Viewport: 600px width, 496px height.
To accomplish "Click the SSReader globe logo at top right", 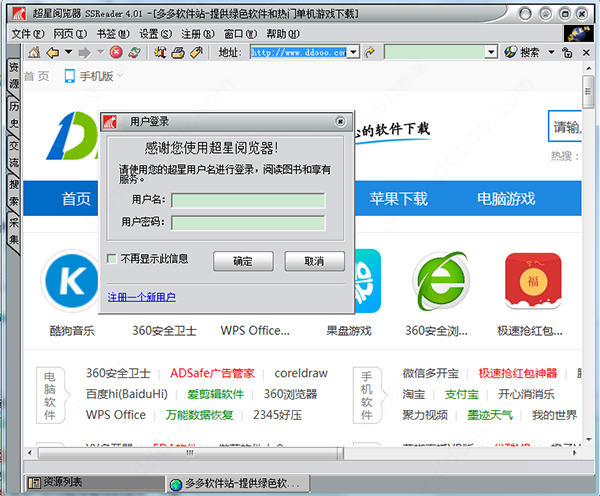I will pyautogui.click(x=578, y=34).
